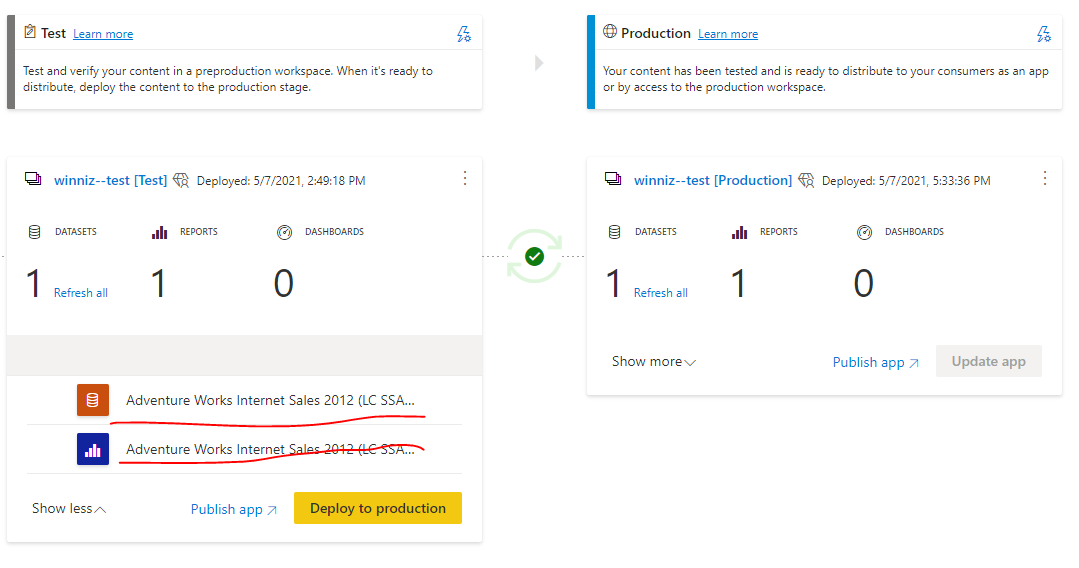Click the Reports bar chart icon in Production card
This screenshot has width=1079, height=568.
[739, 233]
